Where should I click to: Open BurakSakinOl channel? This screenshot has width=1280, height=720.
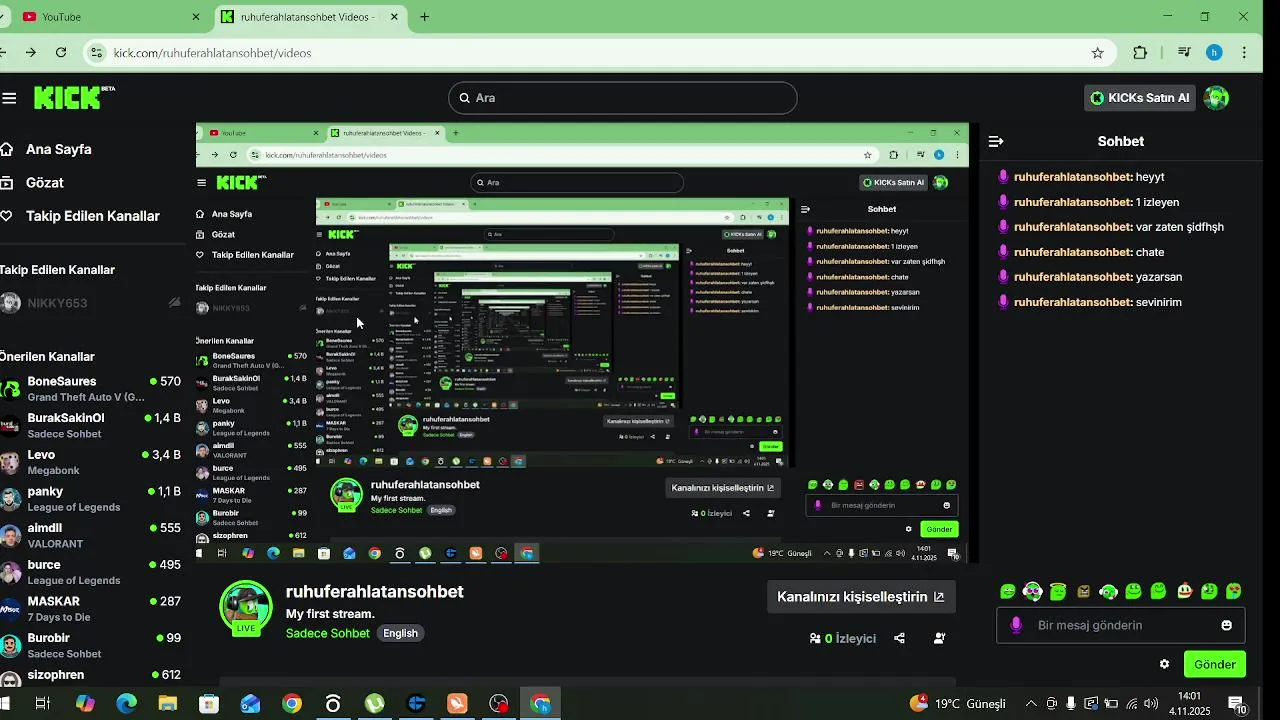point(92,425)
